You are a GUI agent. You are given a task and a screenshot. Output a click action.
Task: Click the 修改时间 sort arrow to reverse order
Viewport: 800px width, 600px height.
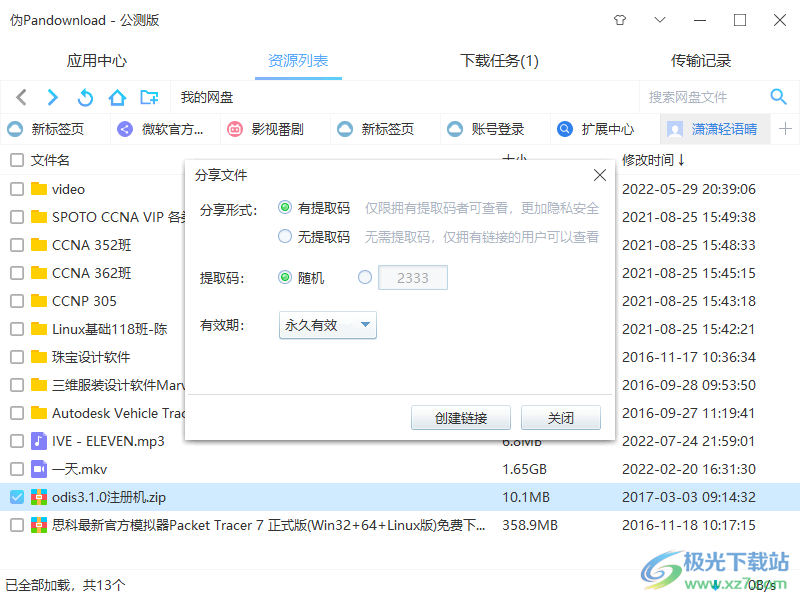click(680, 159)
